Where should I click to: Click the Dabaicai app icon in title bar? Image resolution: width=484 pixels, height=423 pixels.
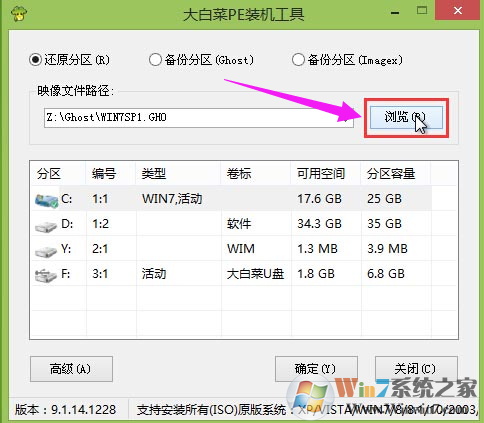(x=19, y=13)
